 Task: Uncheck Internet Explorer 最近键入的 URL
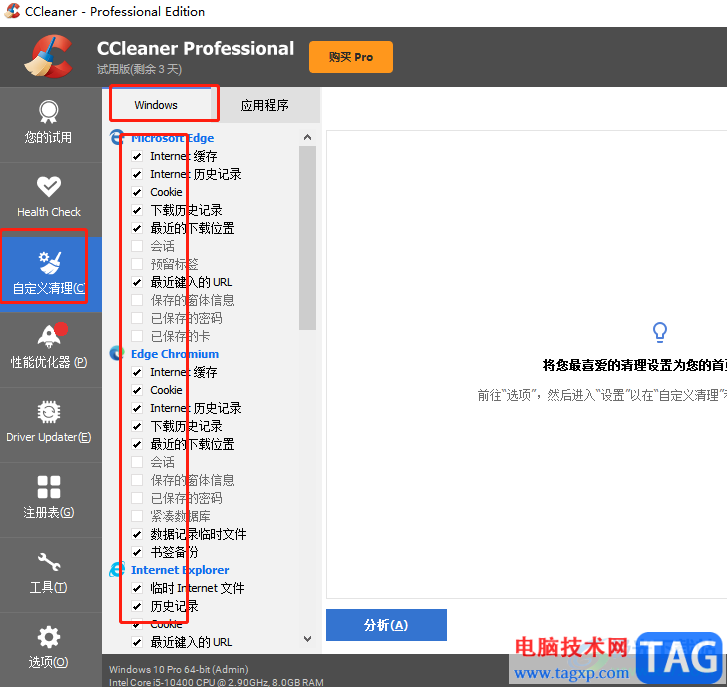[x=137, y=642]
